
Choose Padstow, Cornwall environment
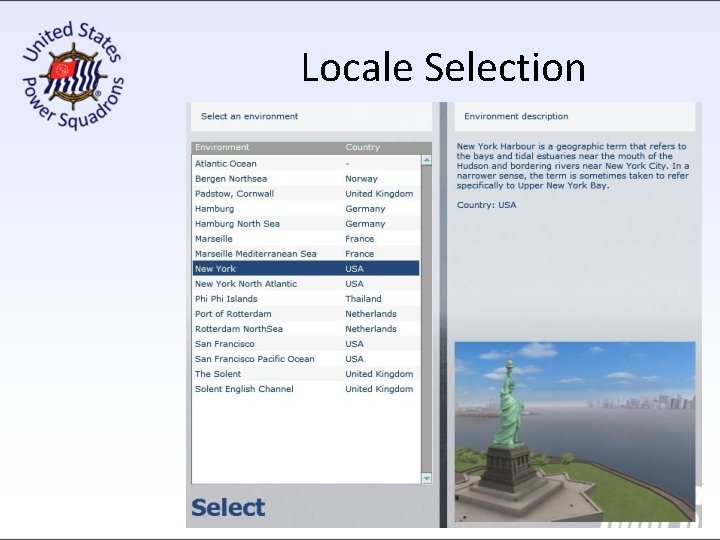306,194
